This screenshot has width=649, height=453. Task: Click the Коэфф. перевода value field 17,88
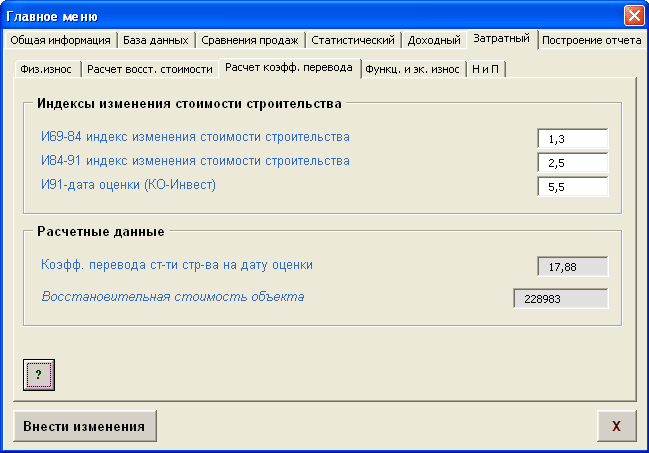click(572, 267)
